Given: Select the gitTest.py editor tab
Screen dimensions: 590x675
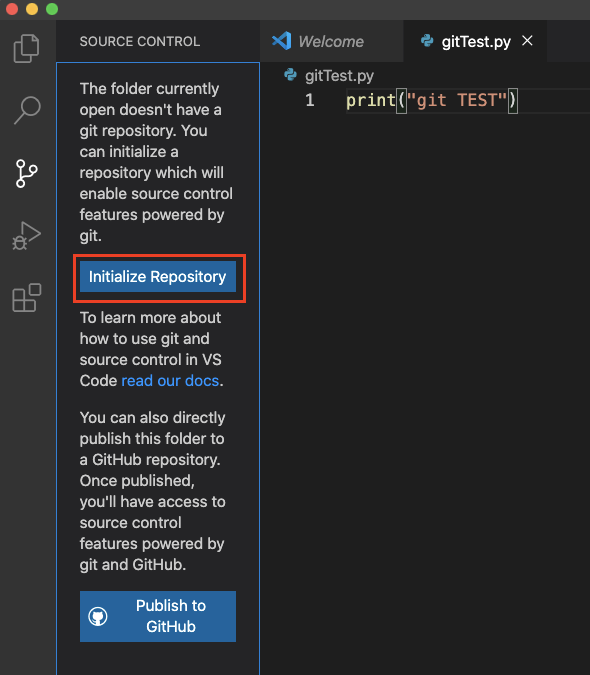Looking at the screenshot, I should click(476, 41).
